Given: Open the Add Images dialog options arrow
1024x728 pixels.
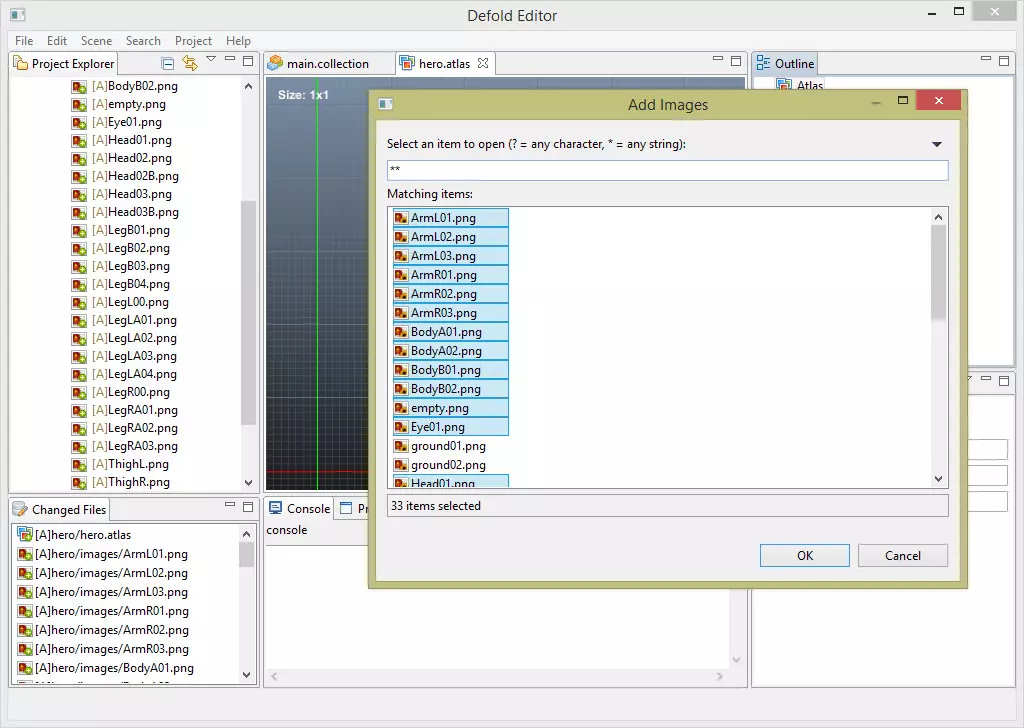Looking at the screenshot, I should tap(937, 145).
